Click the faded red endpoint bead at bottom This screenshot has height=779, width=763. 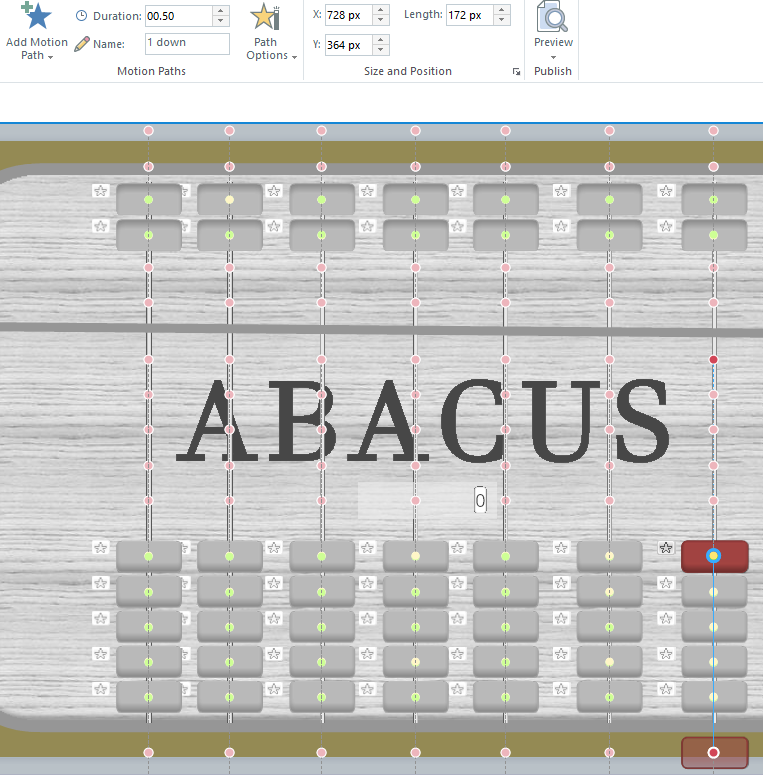[x=714, y=753]
